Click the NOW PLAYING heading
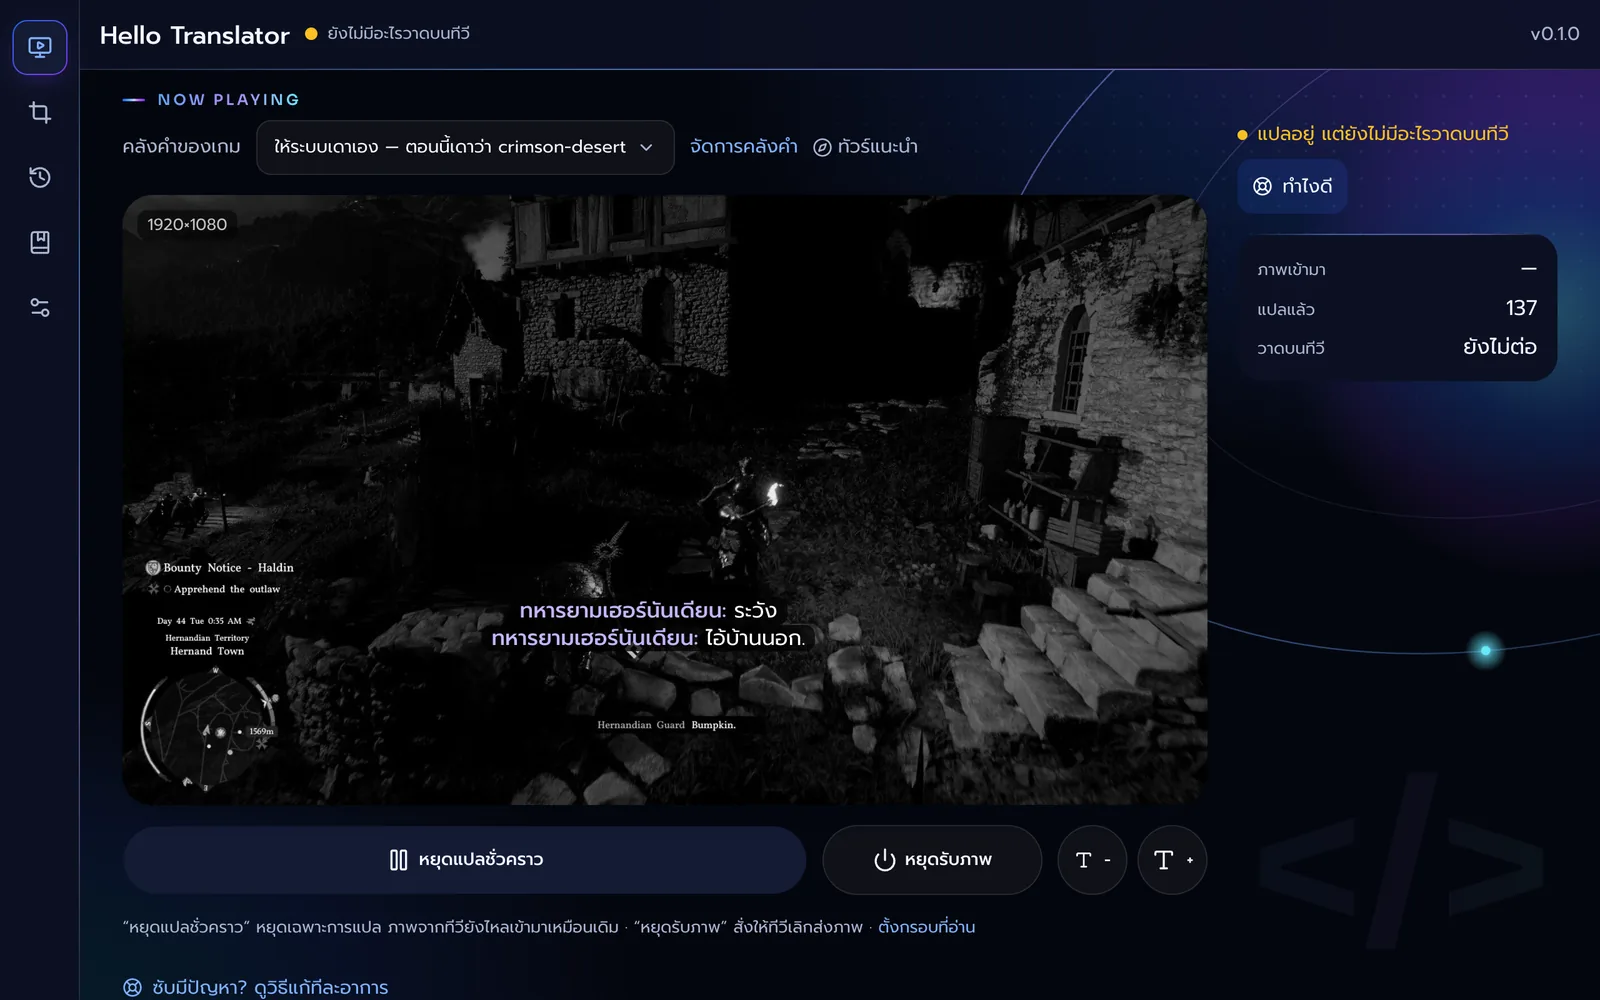Image resolution: width=1600 pixels, height=1000 pixels. point(228,100)
